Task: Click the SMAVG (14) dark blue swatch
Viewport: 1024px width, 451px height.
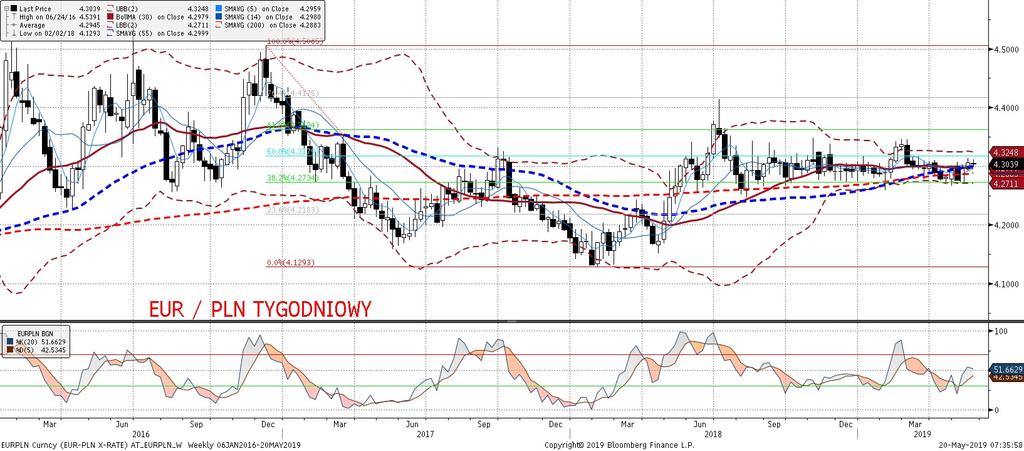Action: 219,16
